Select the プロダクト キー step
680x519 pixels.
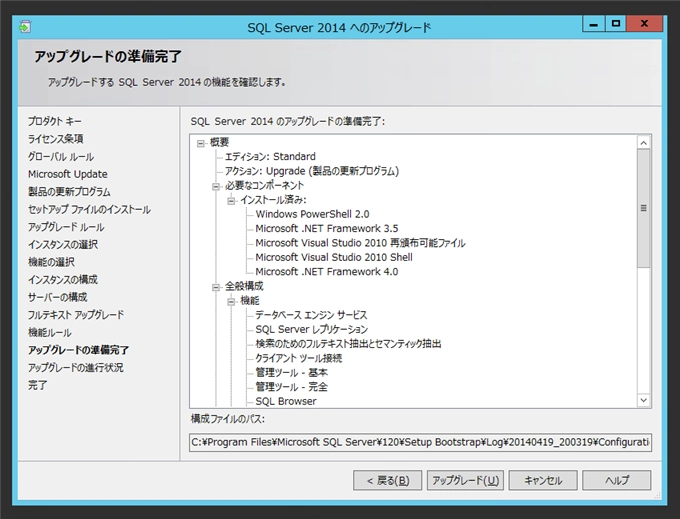(55, 121)
